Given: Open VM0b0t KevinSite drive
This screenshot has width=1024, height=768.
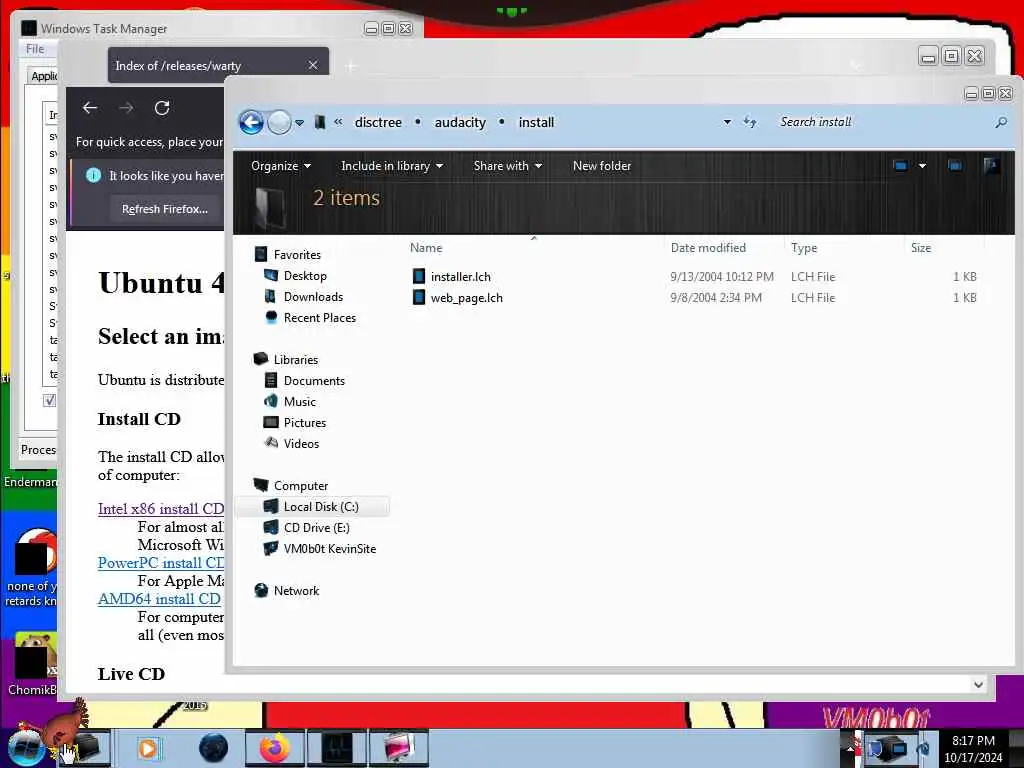Looking at the screenshot, I should [x=330, y=549].
